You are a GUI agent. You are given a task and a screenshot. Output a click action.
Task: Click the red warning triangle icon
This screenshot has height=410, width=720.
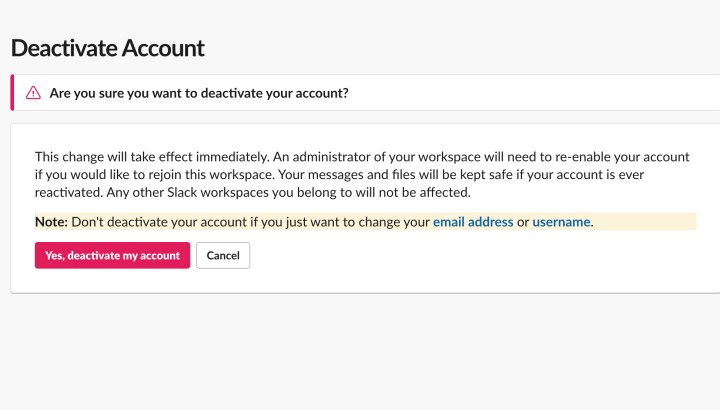[33, 93]
